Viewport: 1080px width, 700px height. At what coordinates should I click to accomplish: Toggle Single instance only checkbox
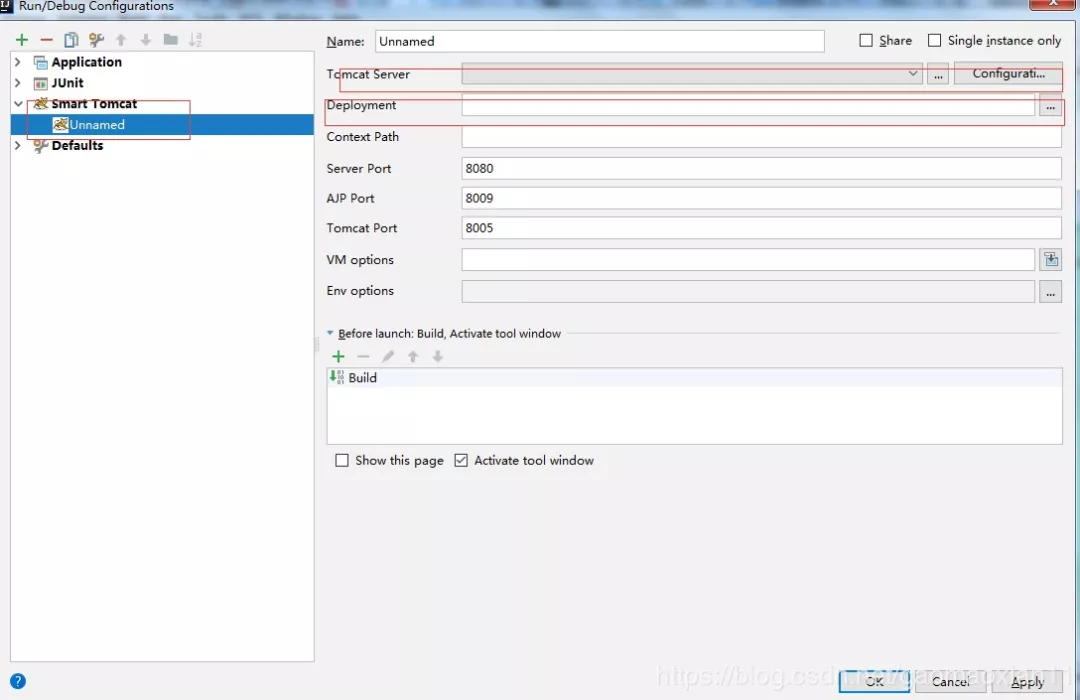[934, 41]
